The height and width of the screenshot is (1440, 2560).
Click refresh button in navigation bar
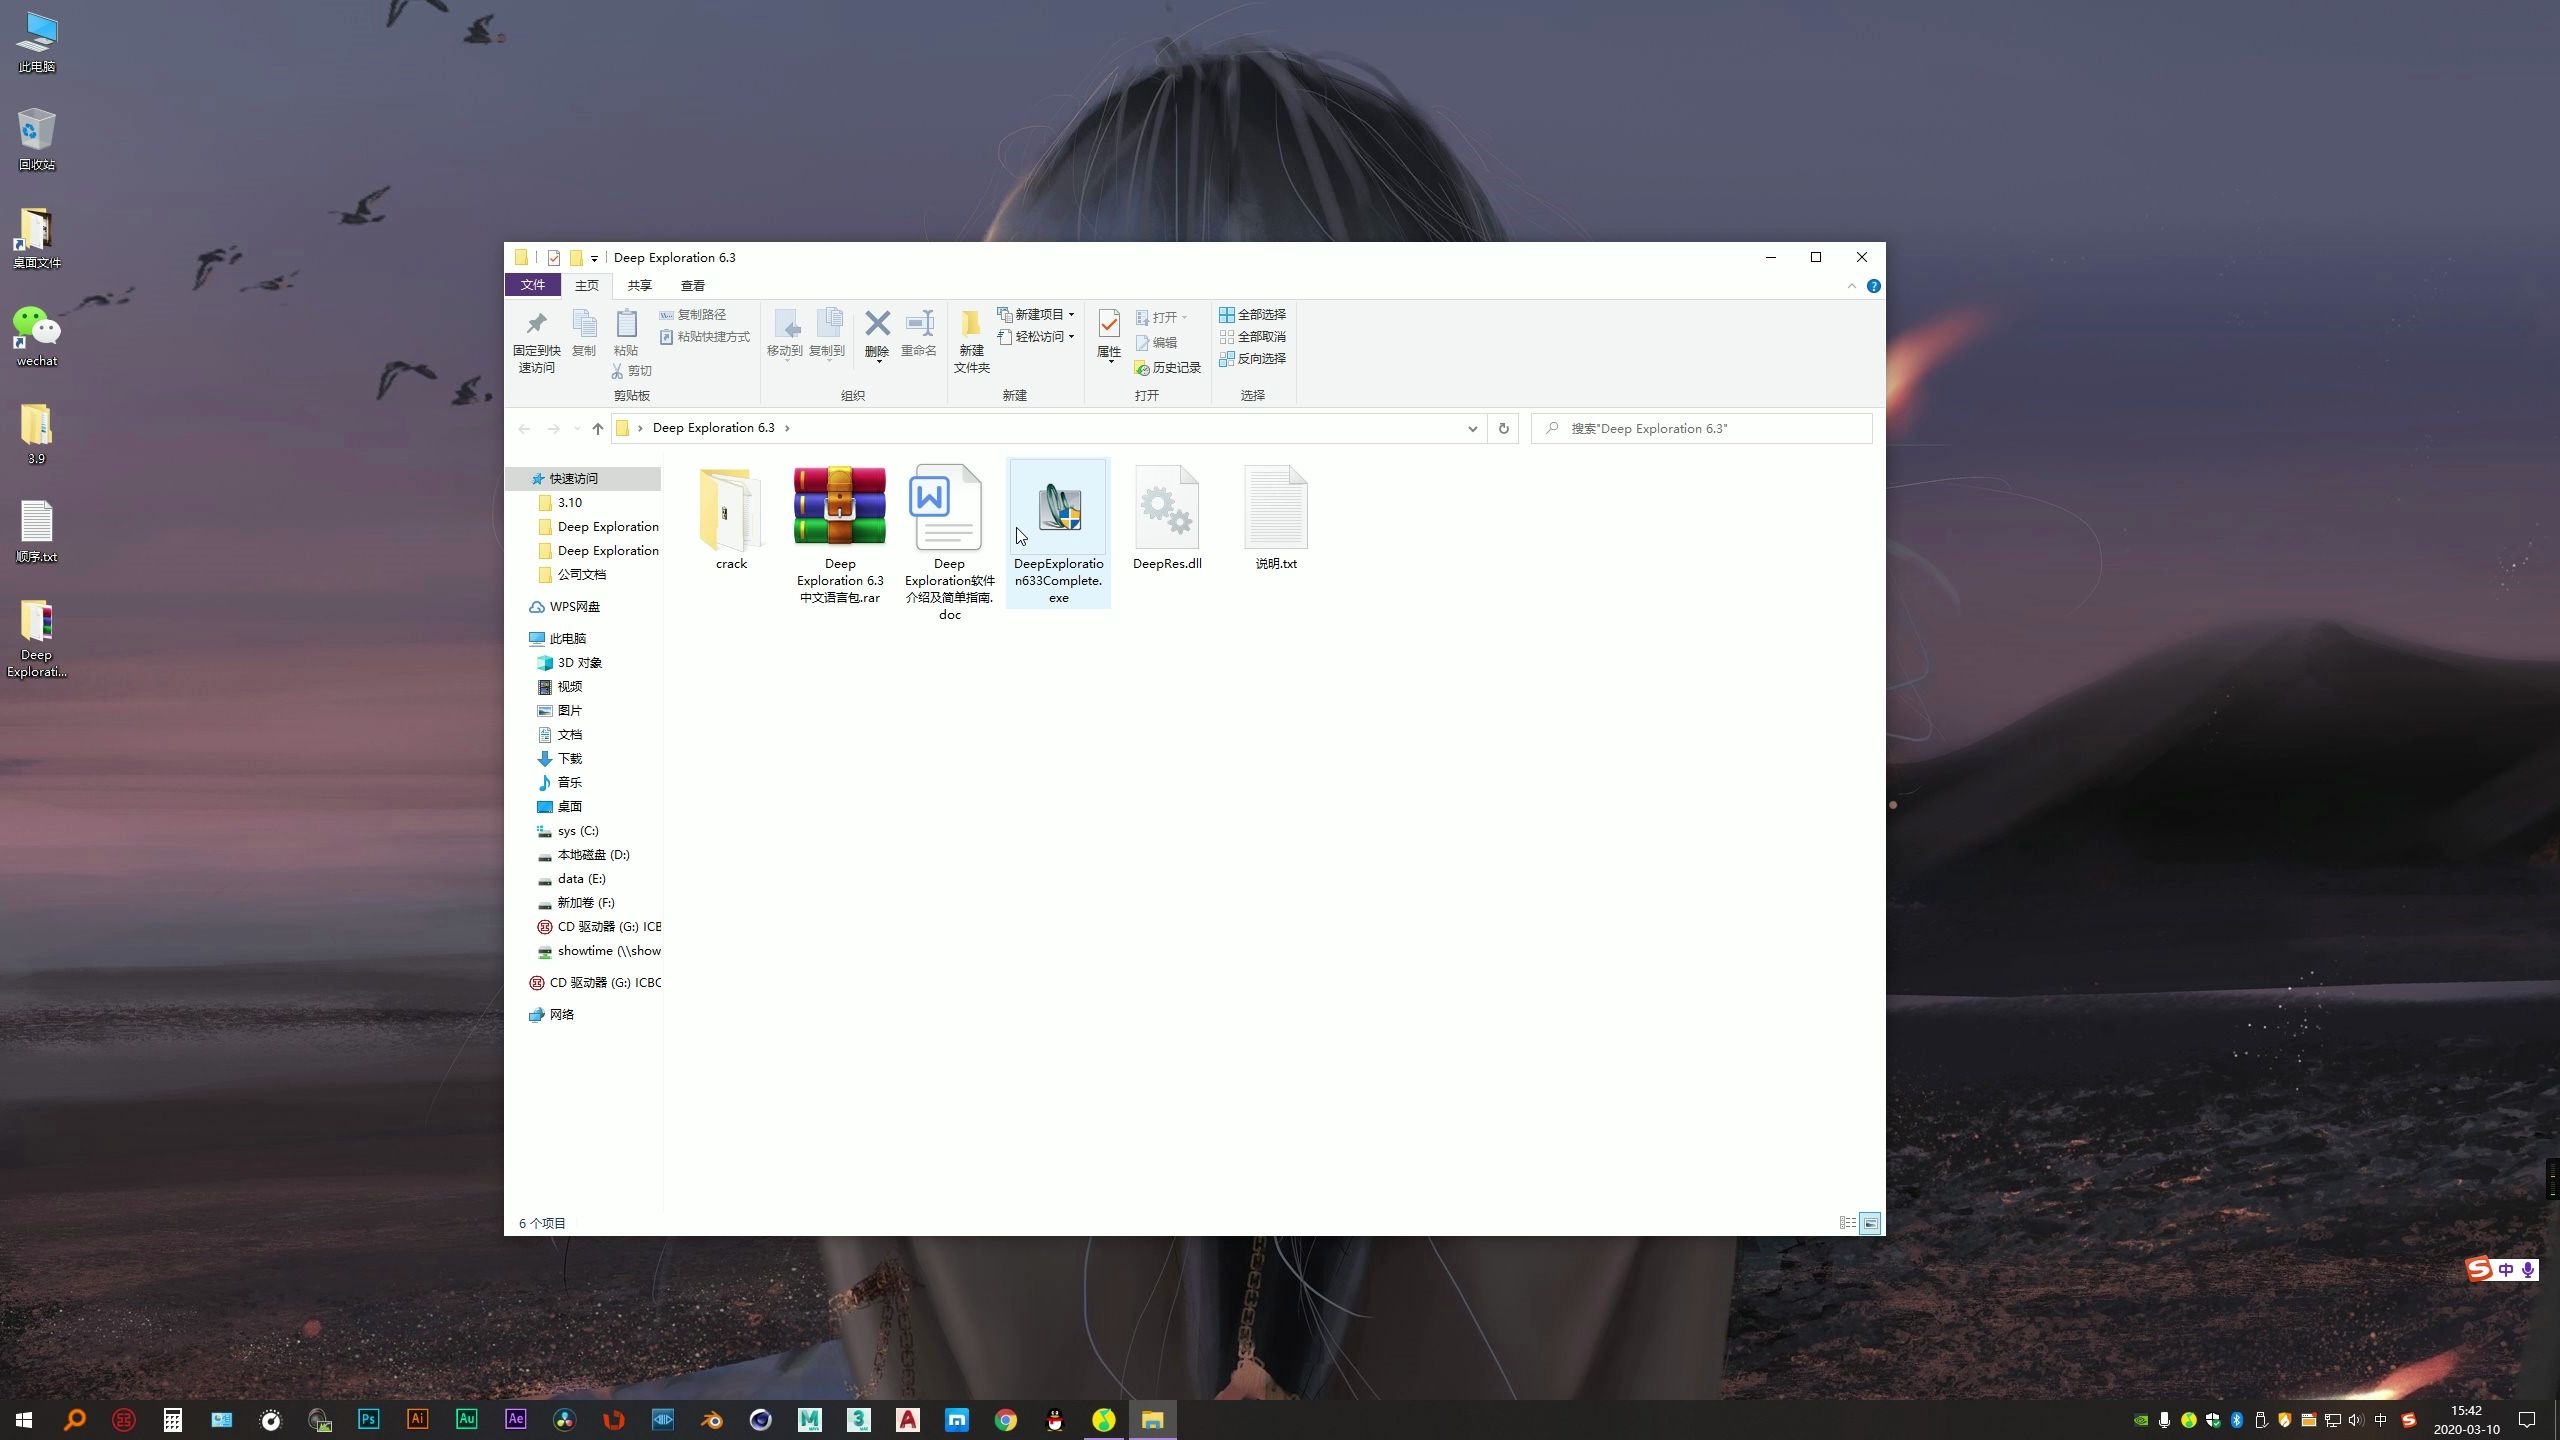point(1505,429)
